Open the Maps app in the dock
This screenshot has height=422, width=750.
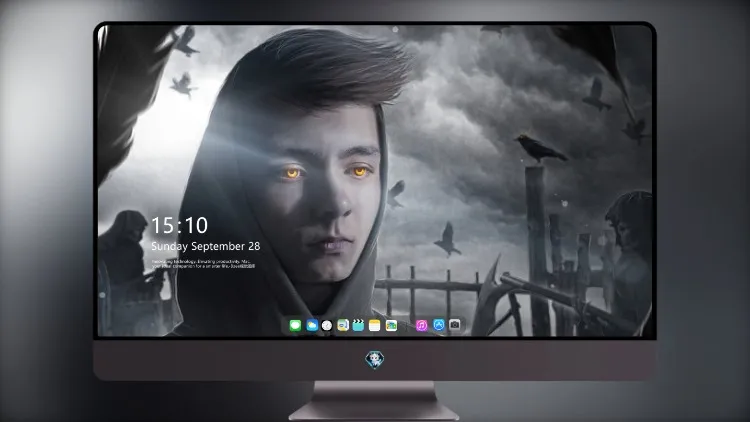pos(343,326)
